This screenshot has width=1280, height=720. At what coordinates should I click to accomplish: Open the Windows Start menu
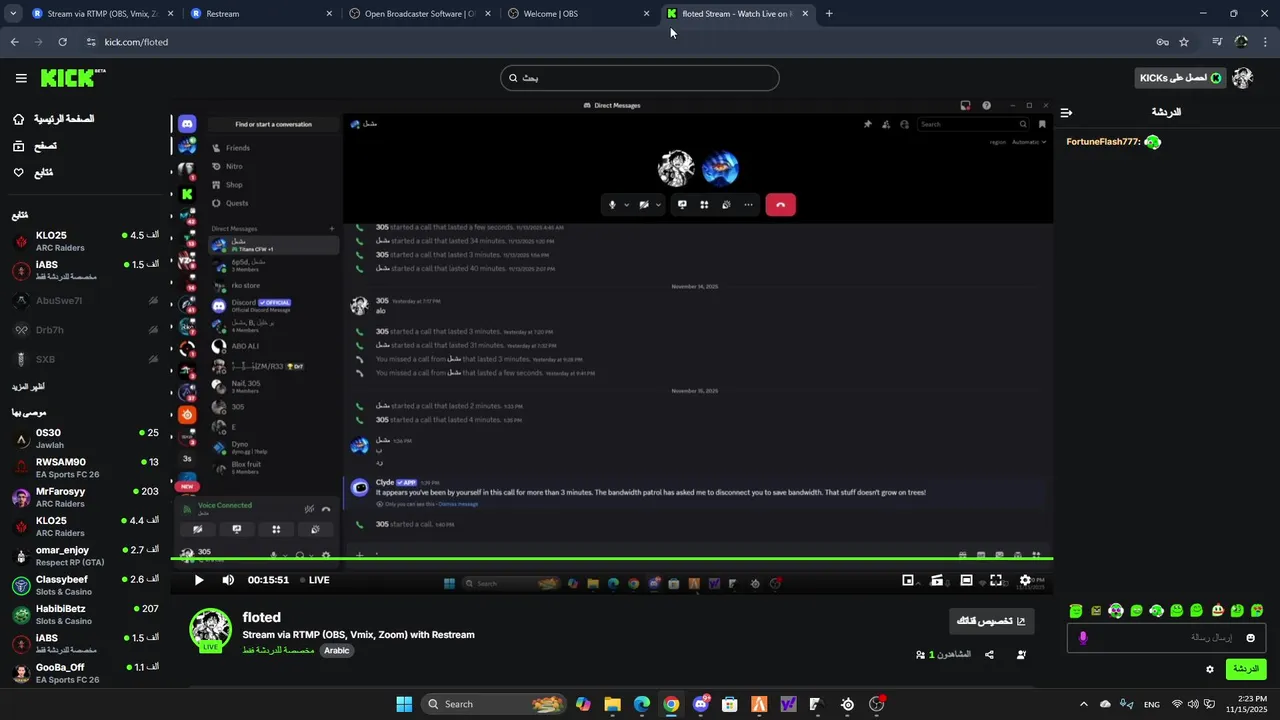[x=404, y=704]
